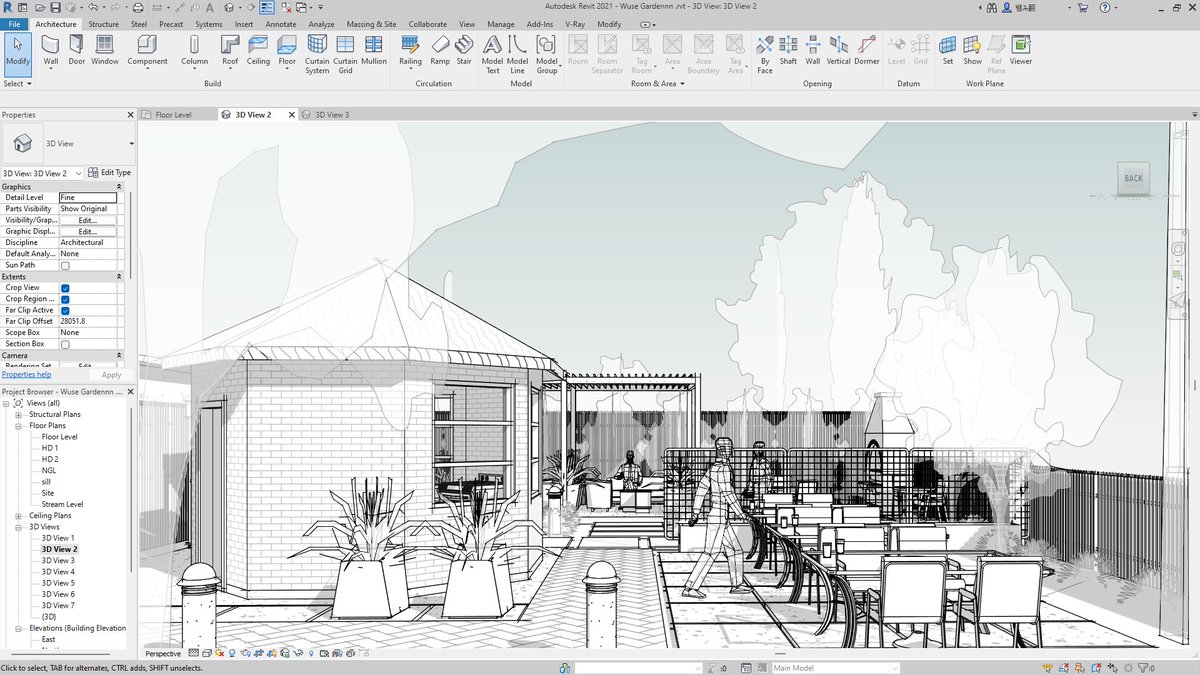The width and height of the screenshot is (1200, 675).
Task: Click the BACK face of ViewCube
Action: 1133,178
